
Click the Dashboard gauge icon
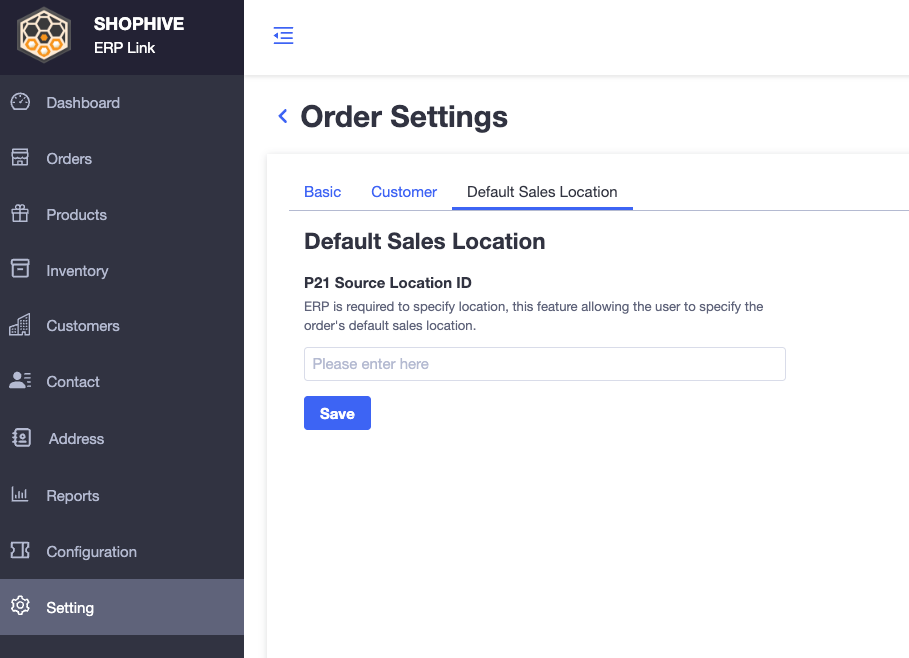pos(20,102)
